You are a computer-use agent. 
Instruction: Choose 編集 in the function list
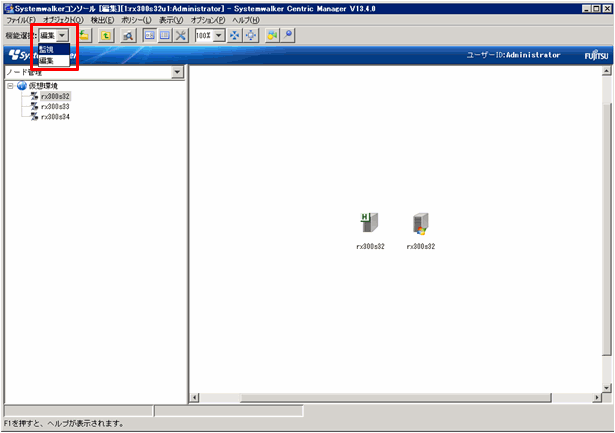54,60
